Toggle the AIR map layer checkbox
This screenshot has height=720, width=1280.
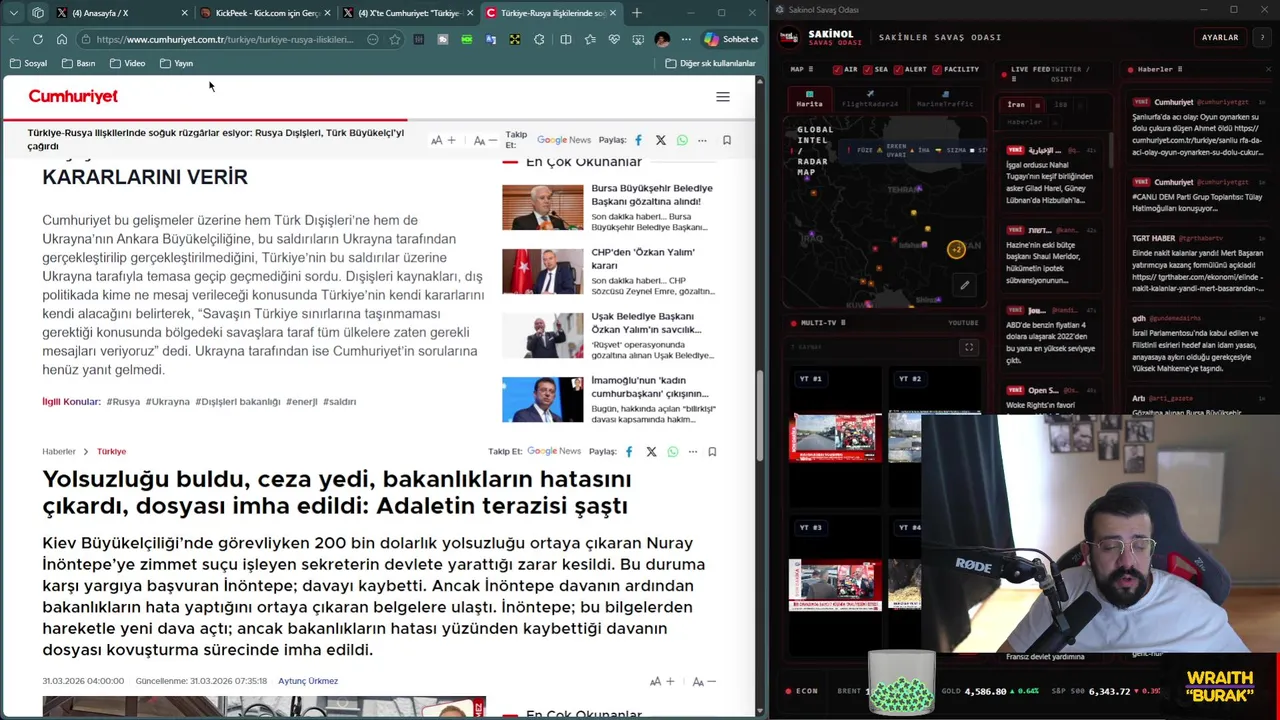(837, 70)
